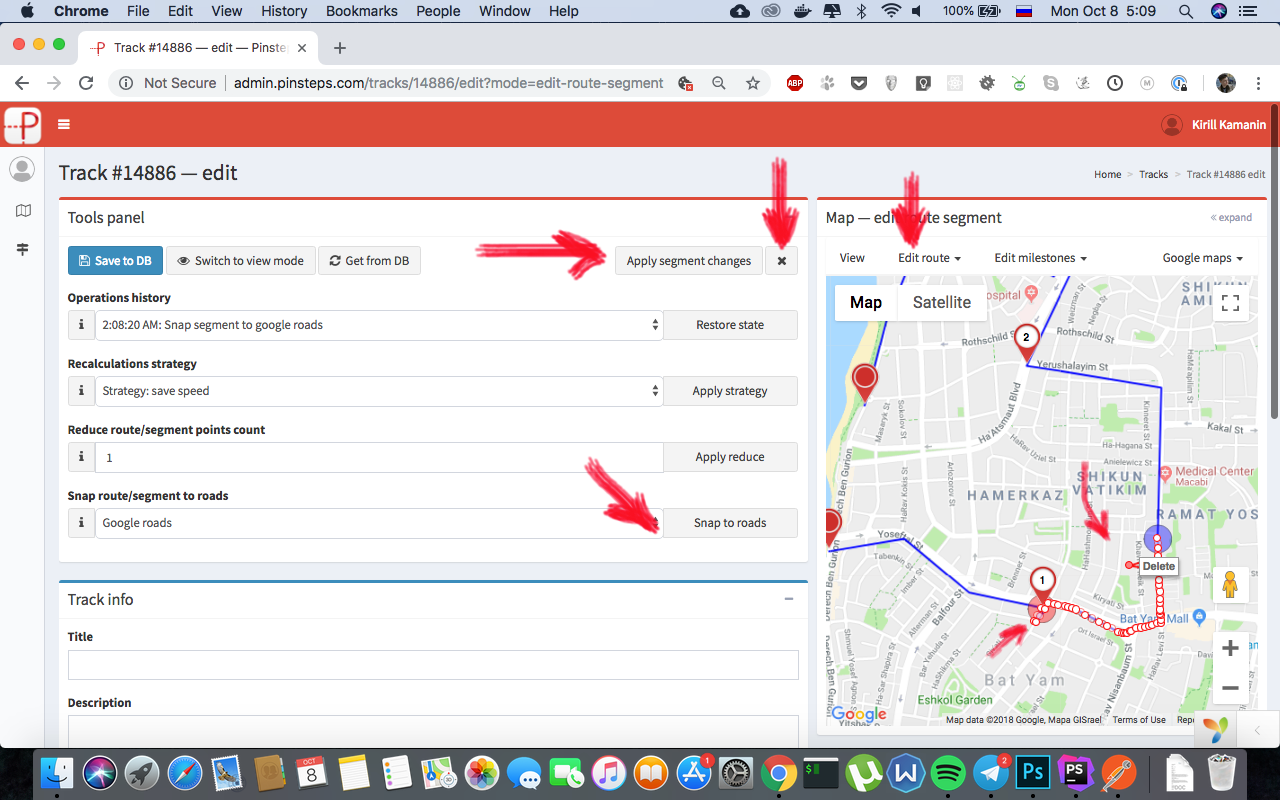
Task: Open the Google maps provider dropdown
Action: tap(1202, 258)
